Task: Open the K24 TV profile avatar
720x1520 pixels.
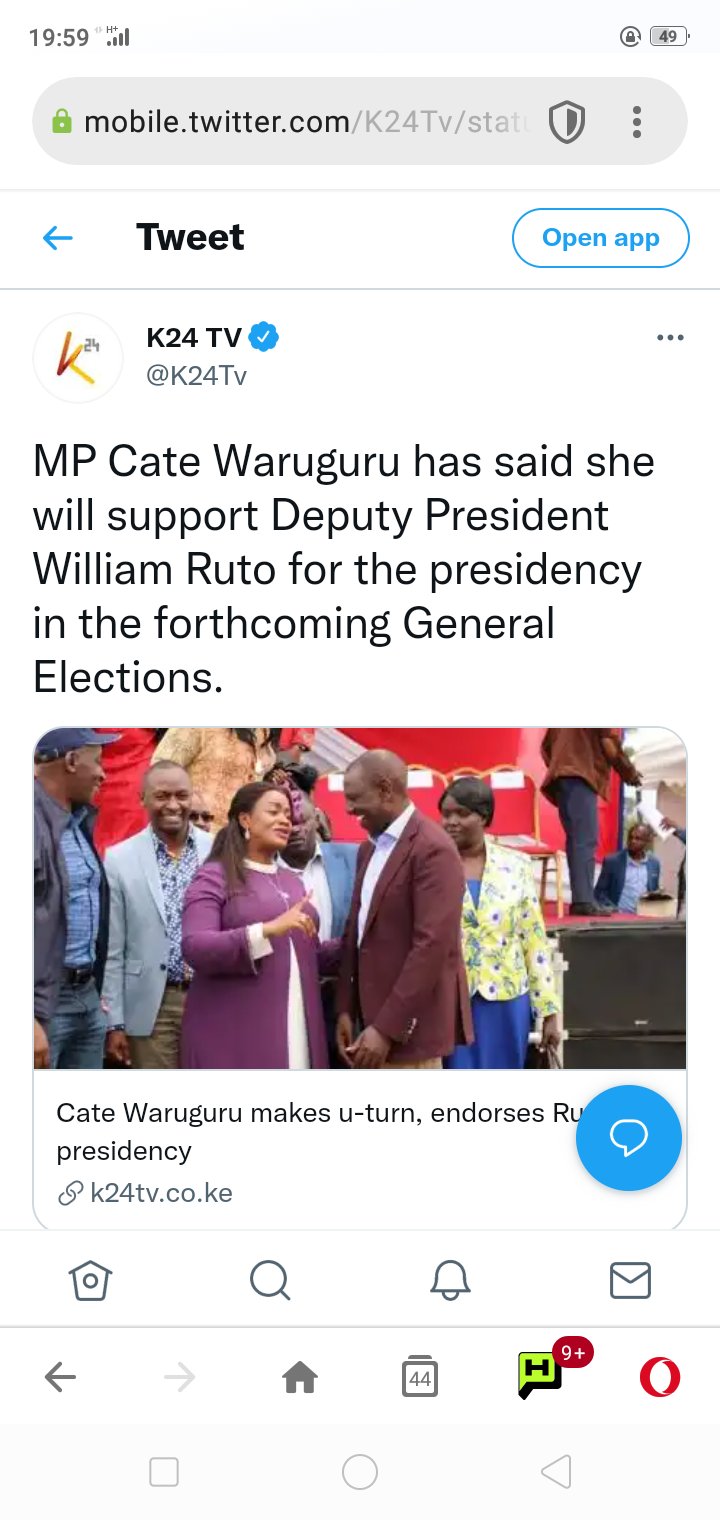Action: 78,358
